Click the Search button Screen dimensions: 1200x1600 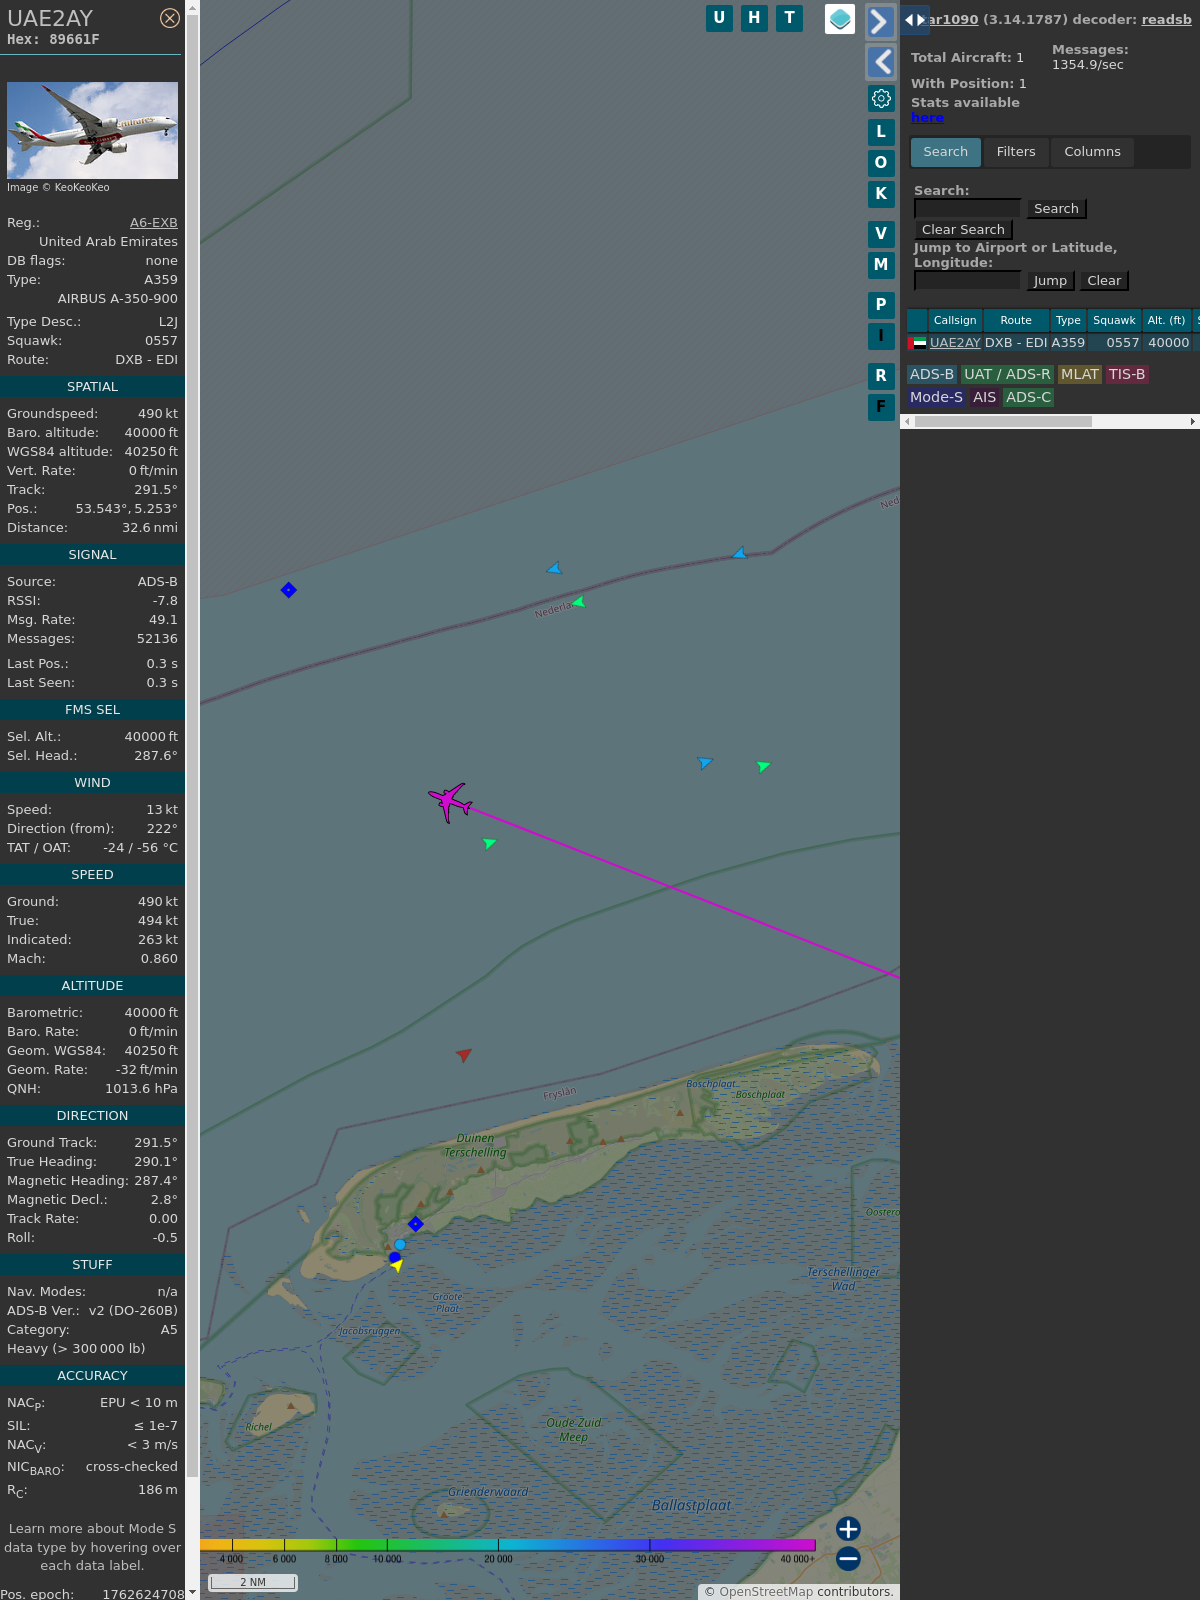pyautogui.click(x=1056, y=208)
